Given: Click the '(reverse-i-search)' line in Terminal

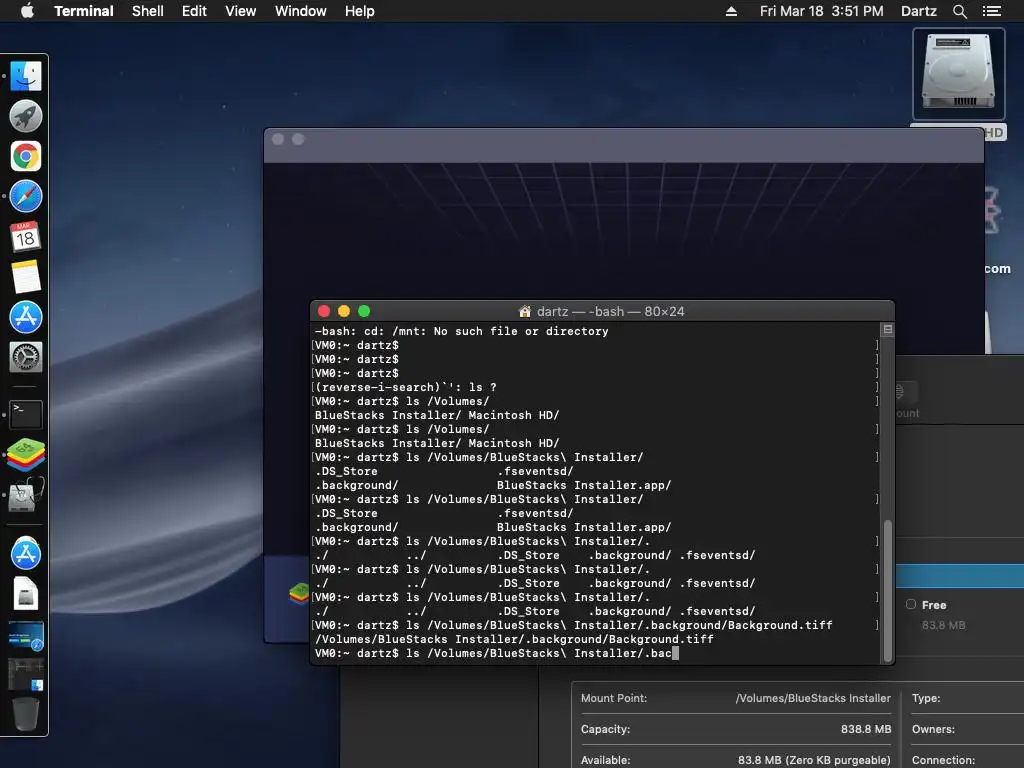Looking at the screenshot, I should coord(406,387).
